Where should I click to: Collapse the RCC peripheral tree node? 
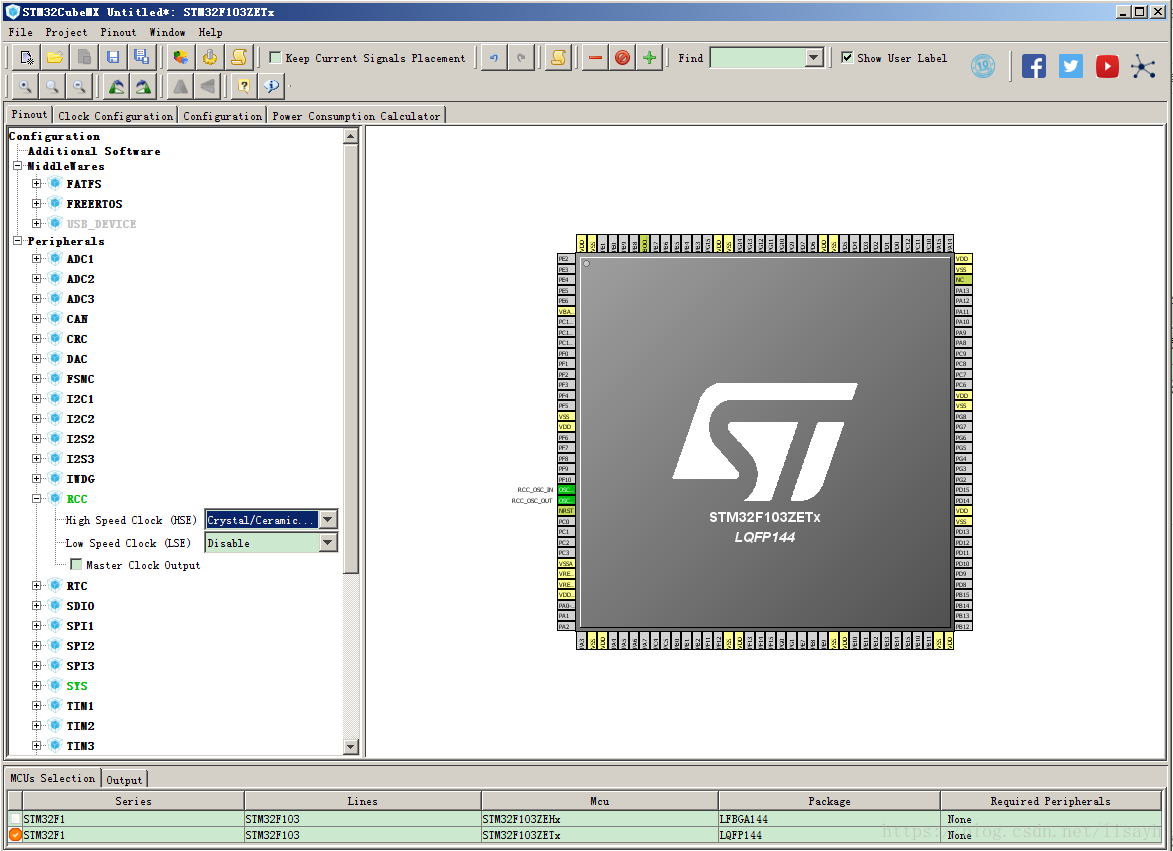click(x=36, y=498)
